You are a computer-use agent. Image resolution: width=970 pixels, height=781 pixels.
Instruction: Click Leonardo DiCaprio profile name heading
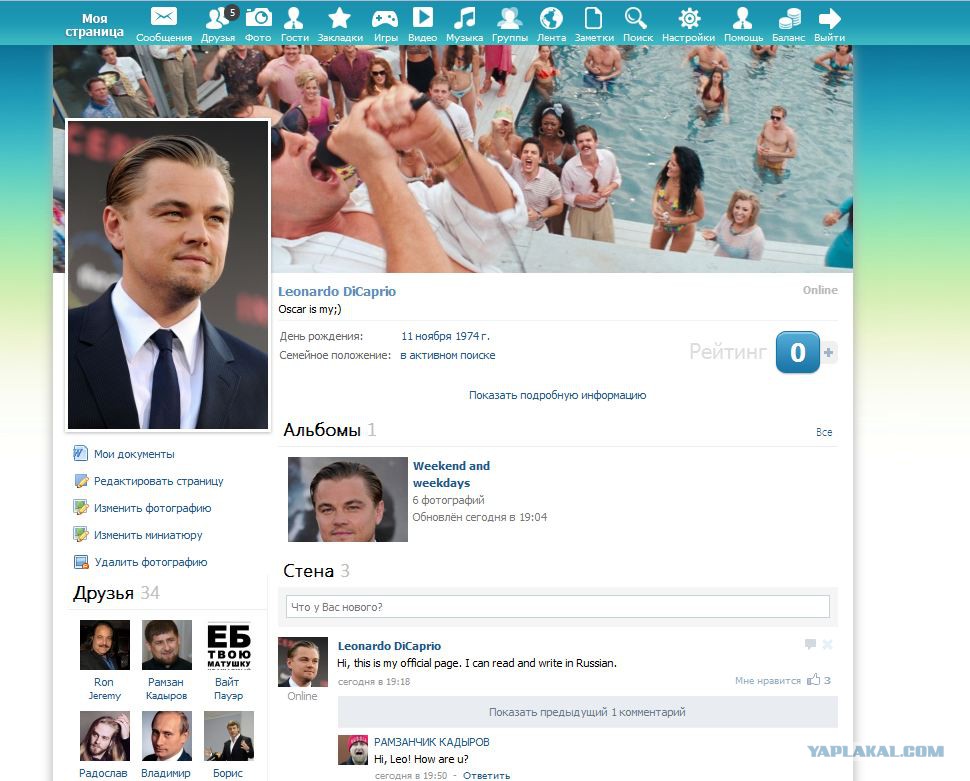pos(337,291)
